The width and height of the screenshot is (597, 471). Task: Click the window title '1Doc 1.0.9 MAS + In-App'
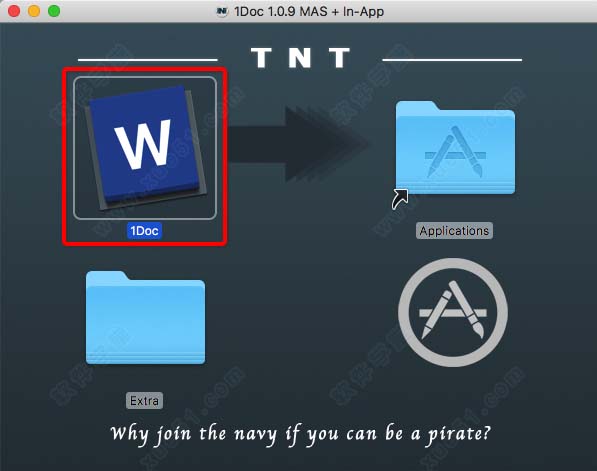click(309, 12)
